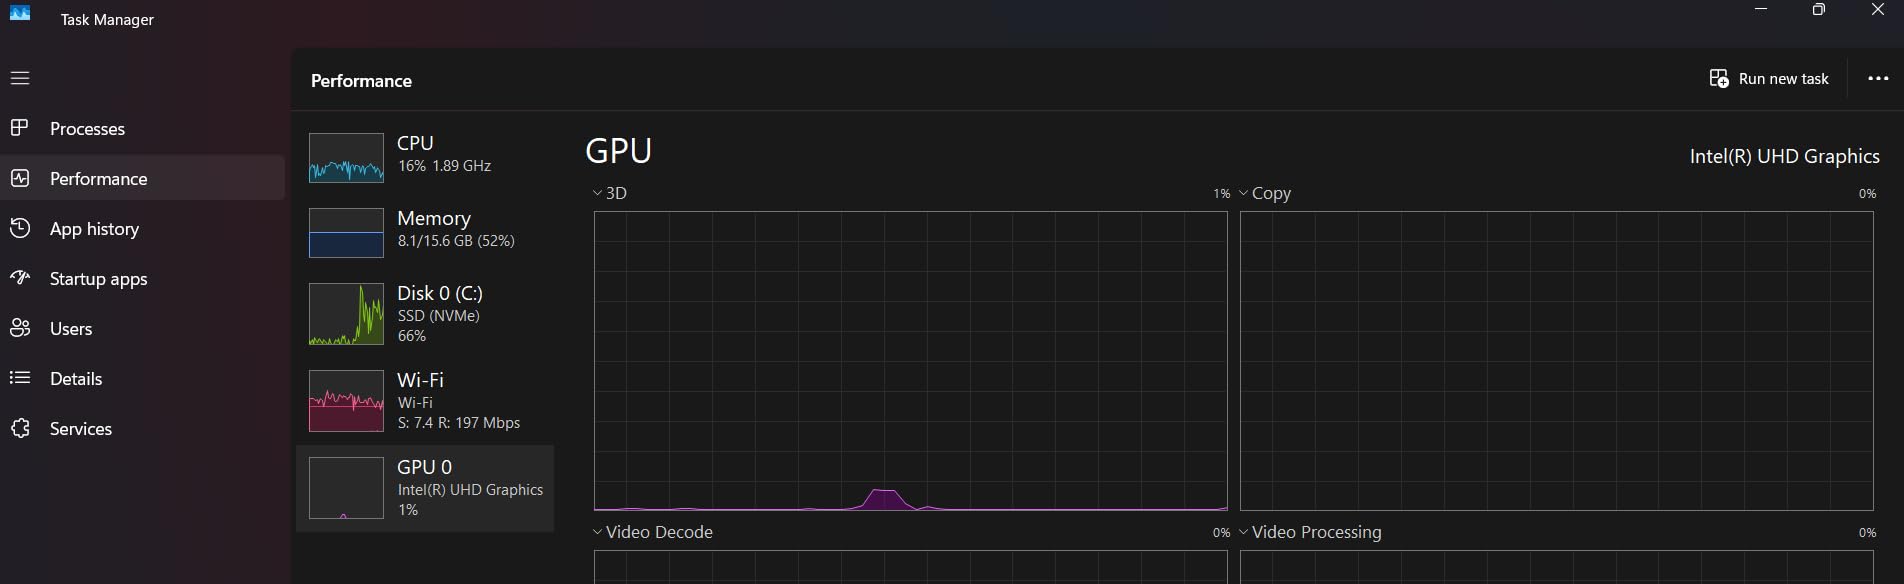Click the Users people icon
Viewport: 1904px width, 584px height.
tap(20, 328)
